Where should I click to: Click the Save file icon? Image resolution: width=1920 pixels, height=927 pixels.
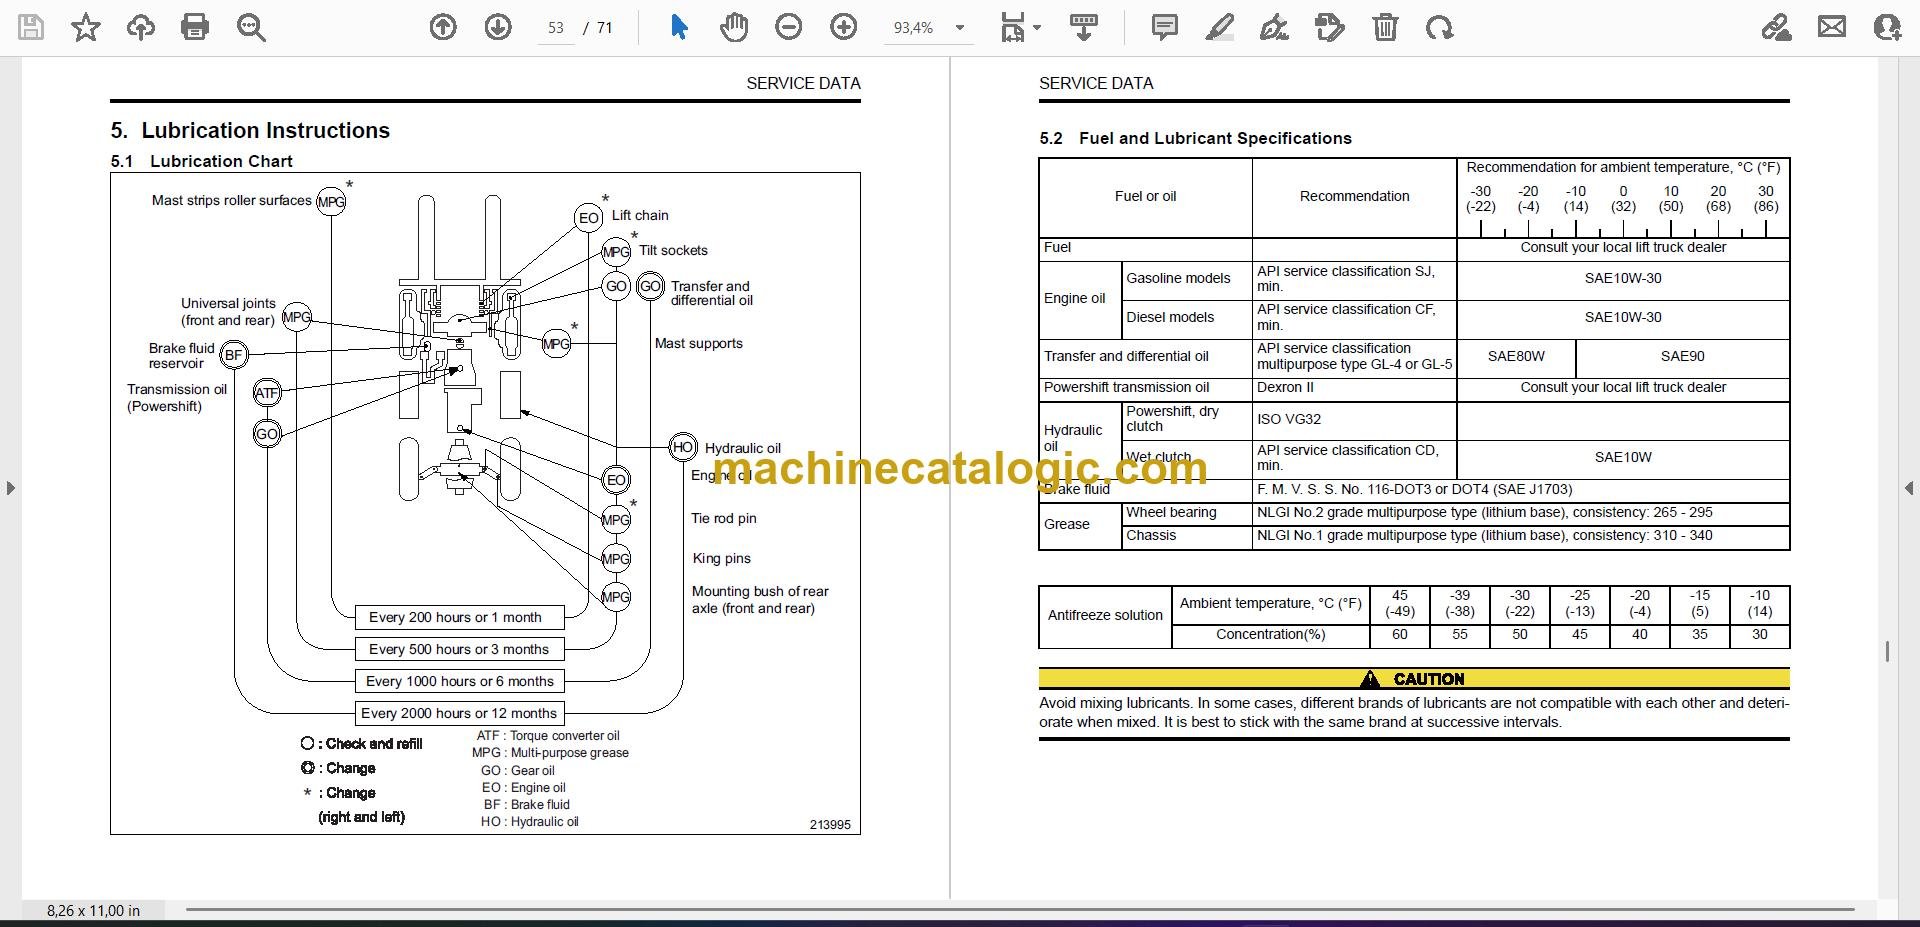(x=31, y=28)
